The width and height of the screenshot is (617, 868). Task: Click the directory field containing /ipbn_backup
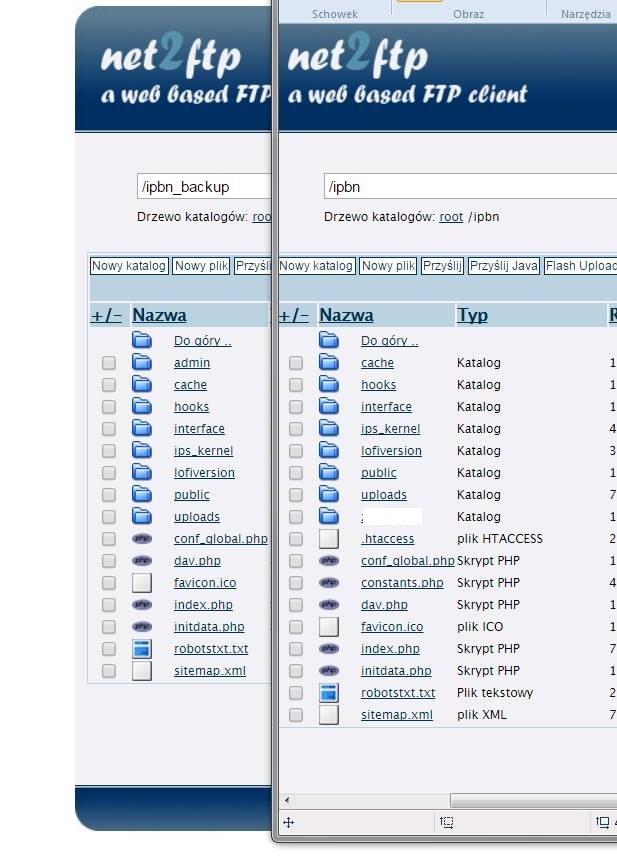tap(204, 187)
